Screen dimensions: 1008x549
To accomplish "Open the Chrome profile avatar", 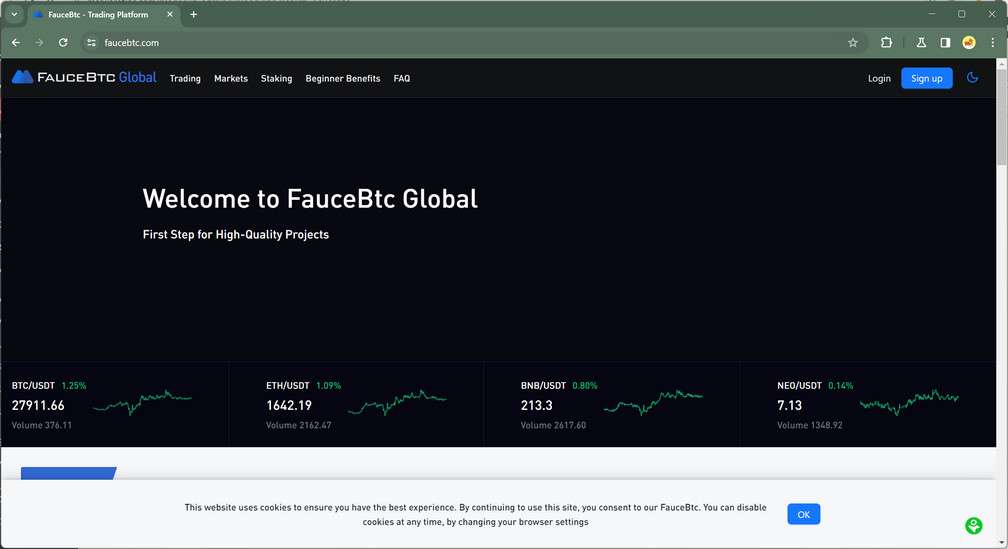I will (969, 43).
